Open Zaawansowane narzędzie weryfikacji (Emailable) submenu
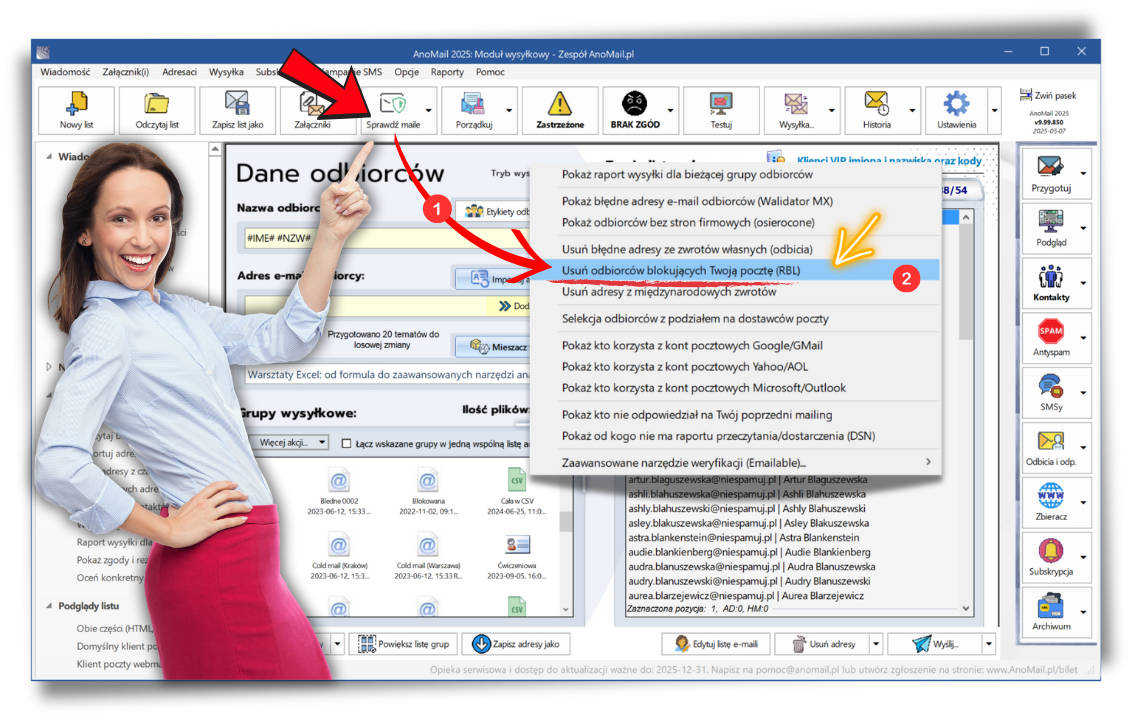The image size is (1130, 714). [x=736, y=463]
